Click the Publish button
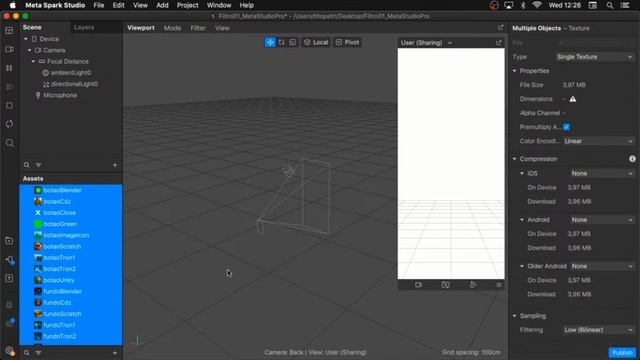Image resolution: width=640 pixels, height=360 pixels. [622, 352]
